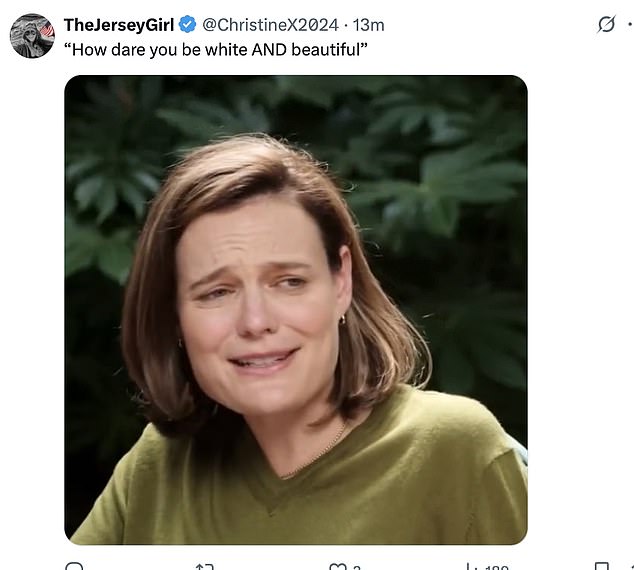Like the post with the heart icon
This screenshot has width=634, height=570.
pyautogui.click(x=338, y=567)
